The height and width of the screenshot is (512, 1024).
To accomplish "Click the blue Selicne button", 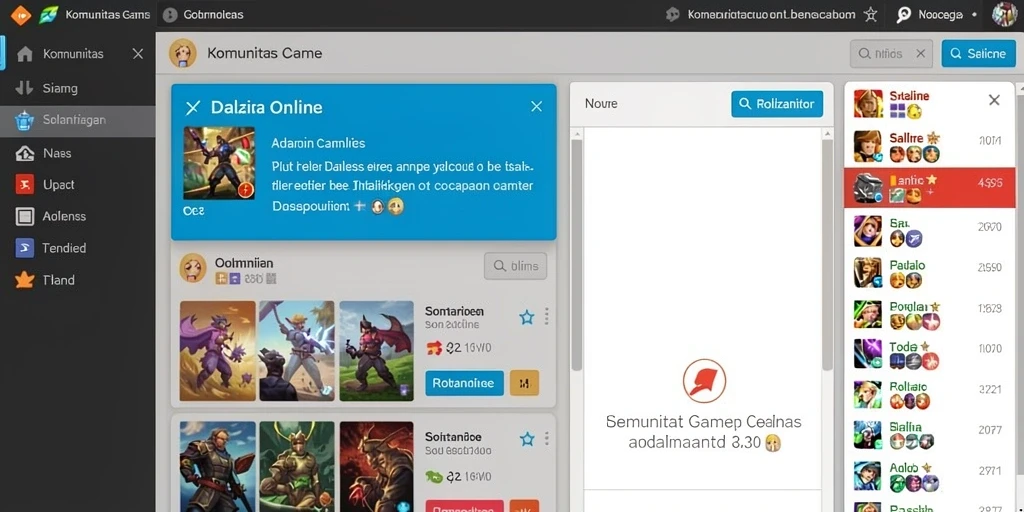I will click(x=978, y=54).
